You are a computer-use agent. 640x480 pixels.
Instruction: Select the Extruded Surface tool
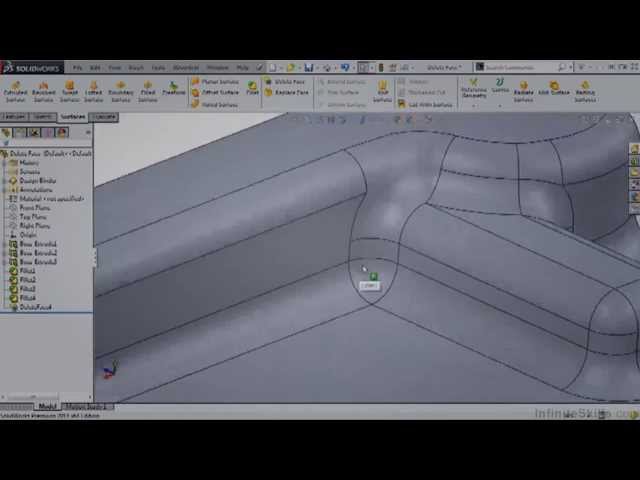coord(15,91)
